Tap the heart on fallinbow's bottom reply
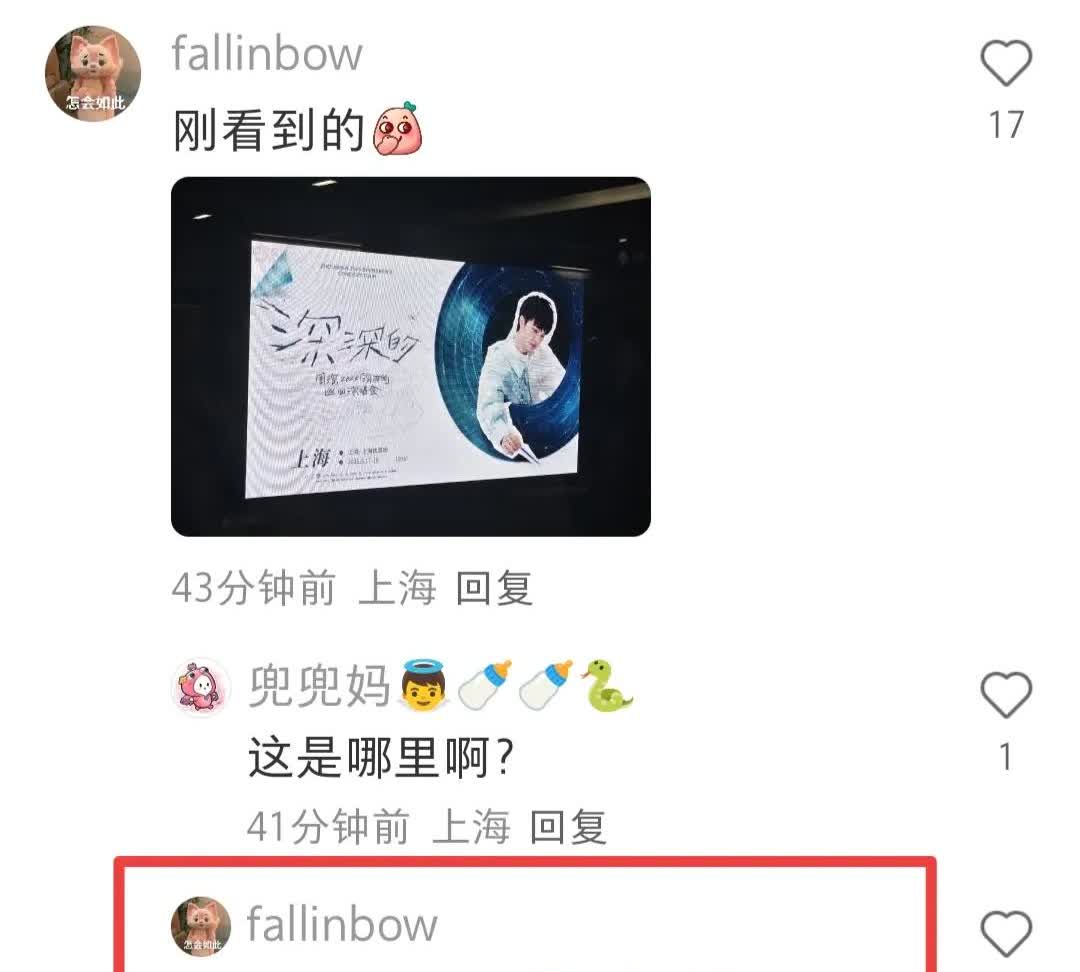 [1006, 933]
